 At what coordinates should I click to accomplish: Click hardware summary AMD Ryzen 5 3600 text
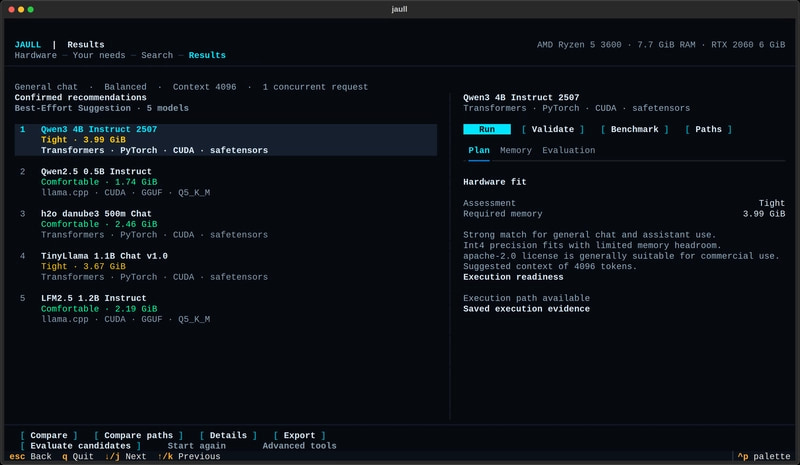pyautogui.click(x=661, y=44)
